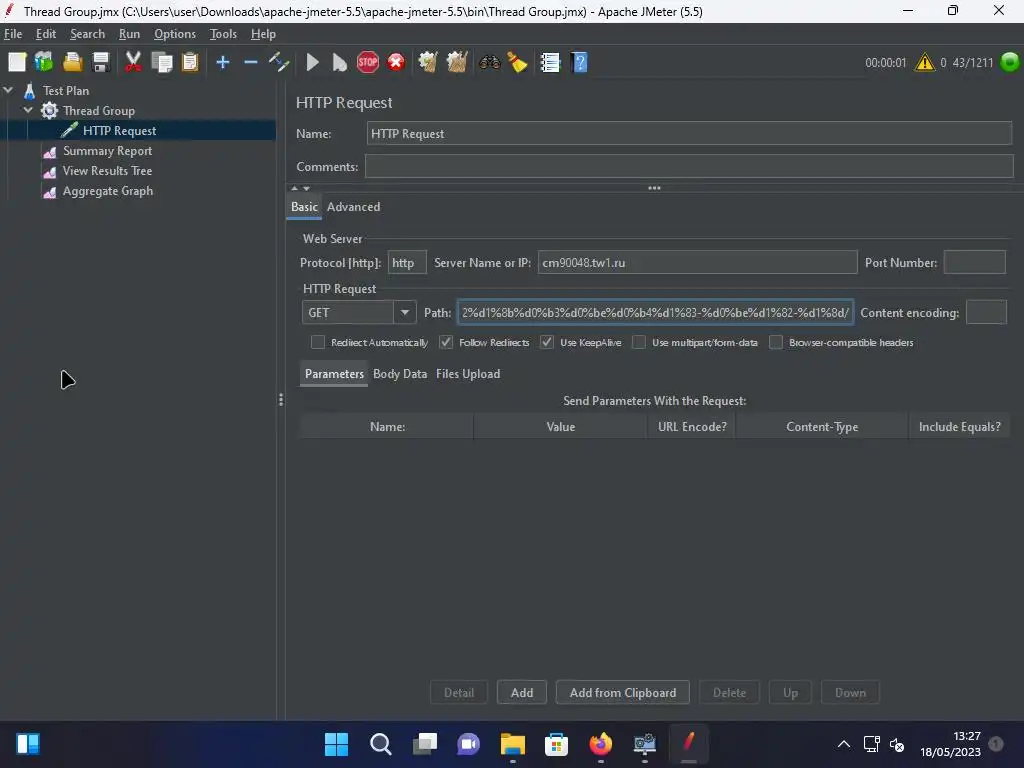Viewport: 1024px width, 768px height.
Task: Open Windows Start menu on taskbar
Action: [x=336, y=744]
